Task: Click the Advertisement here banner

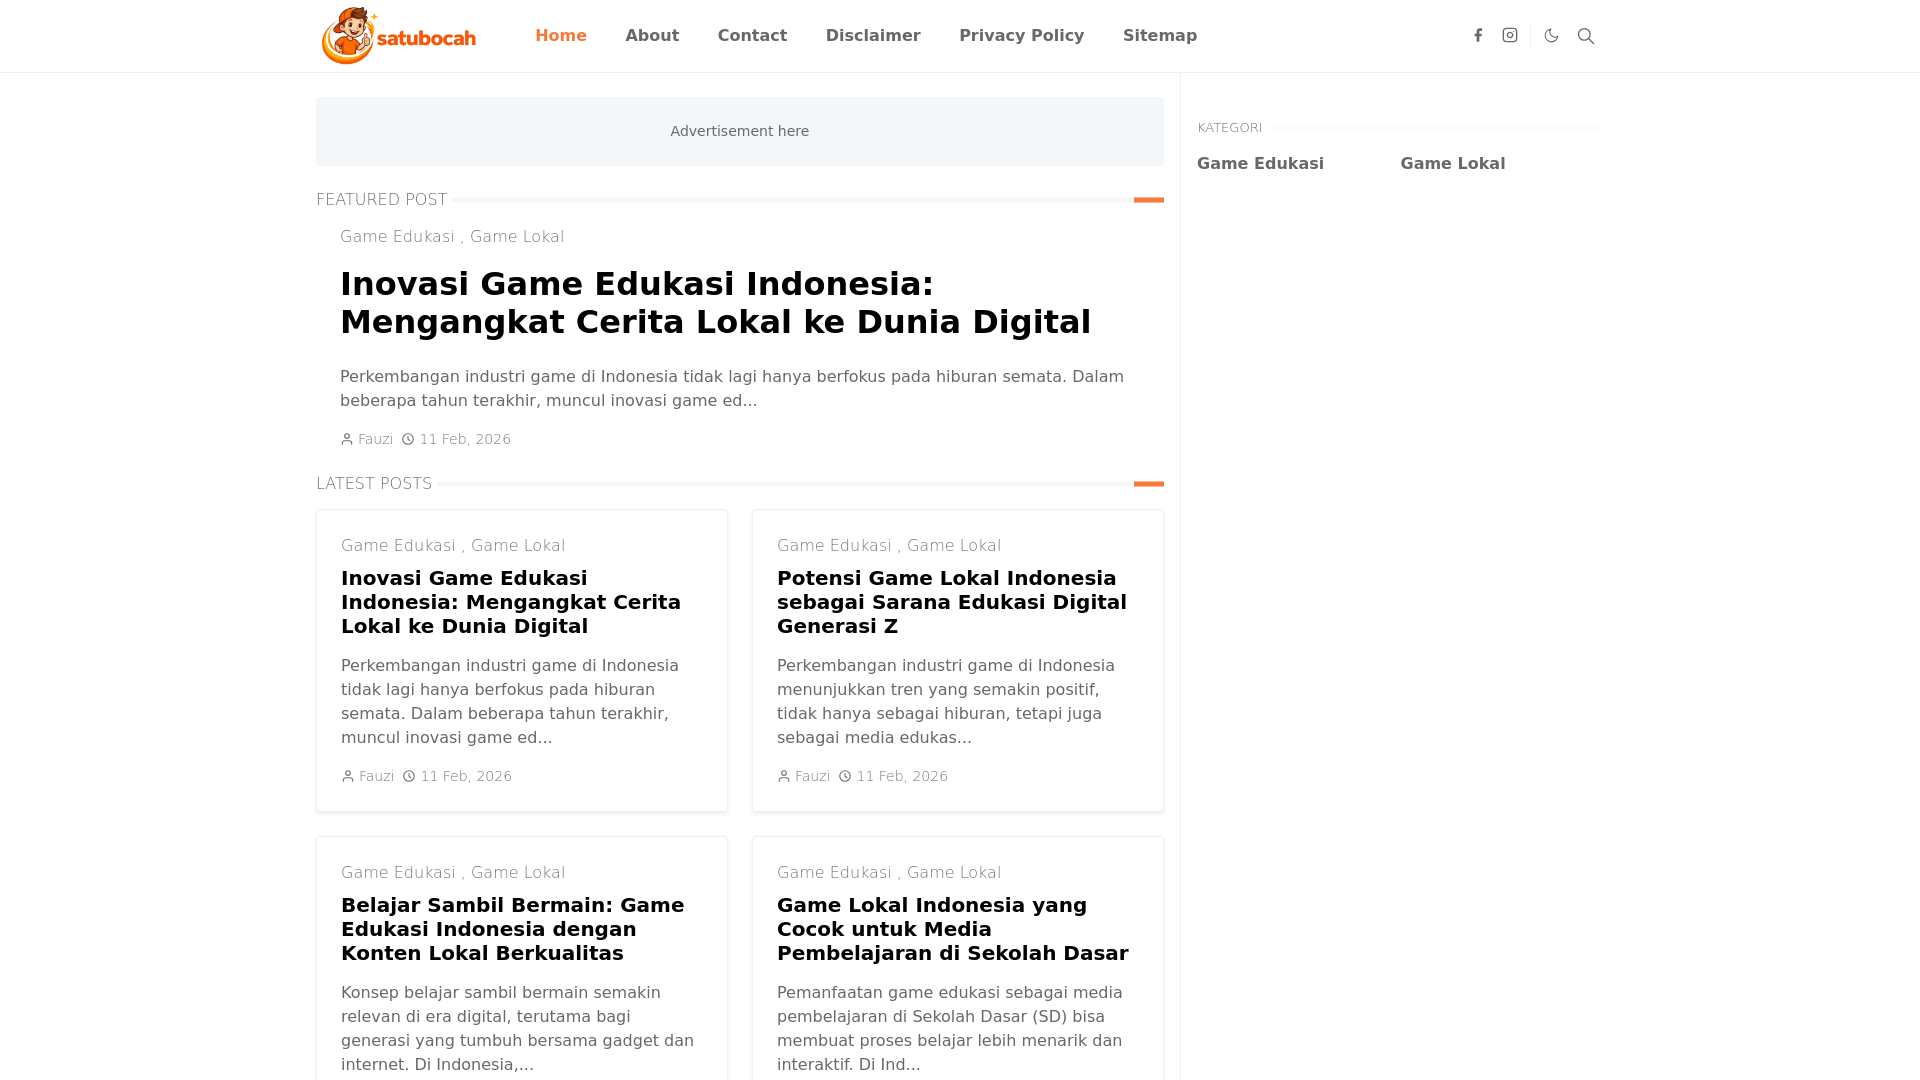Action: tap(740, 131)
